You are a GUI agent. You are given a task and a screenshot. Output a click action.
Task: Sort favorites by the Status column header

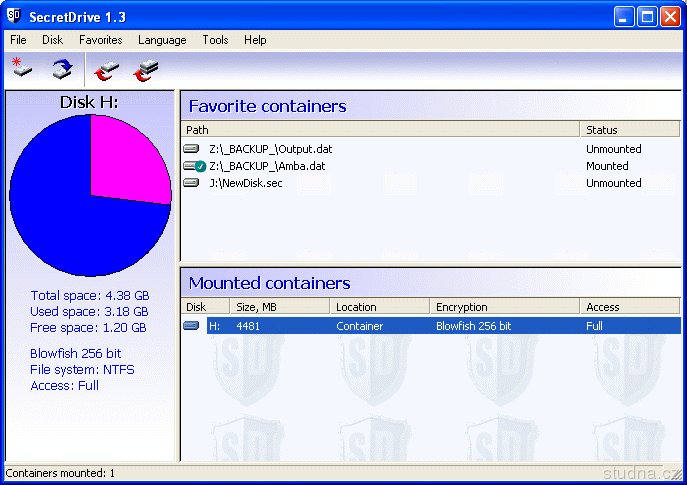(630, 130)
